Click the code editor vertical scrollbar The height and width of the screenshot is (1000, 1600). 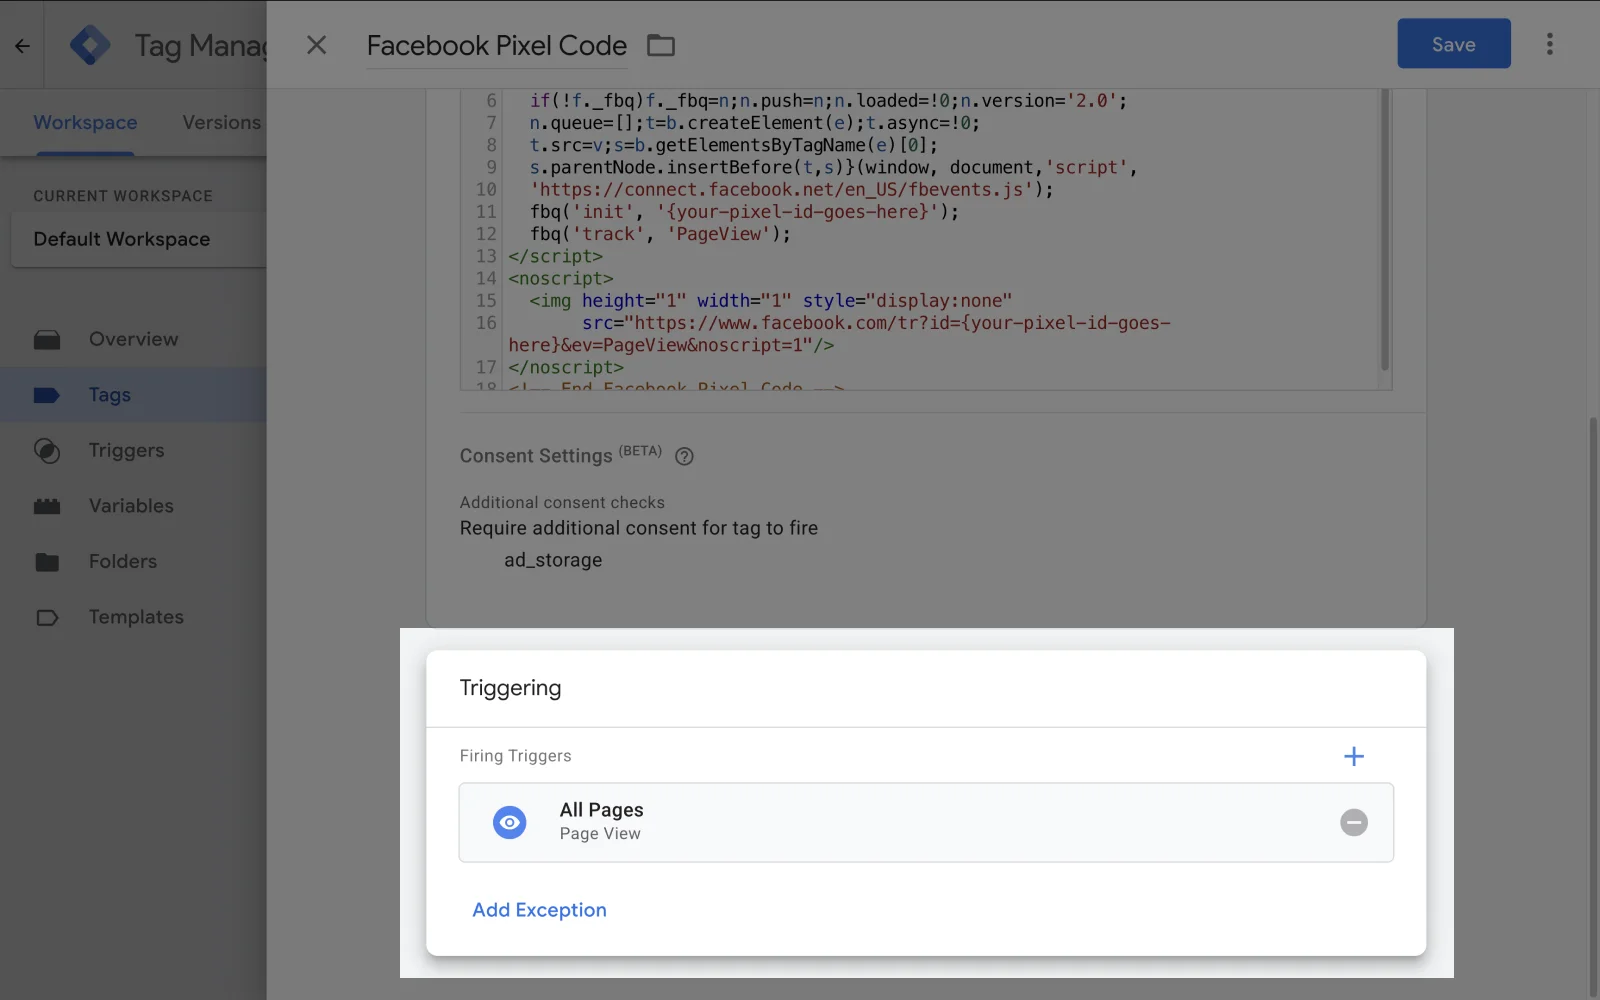(x=1384, y=230)
